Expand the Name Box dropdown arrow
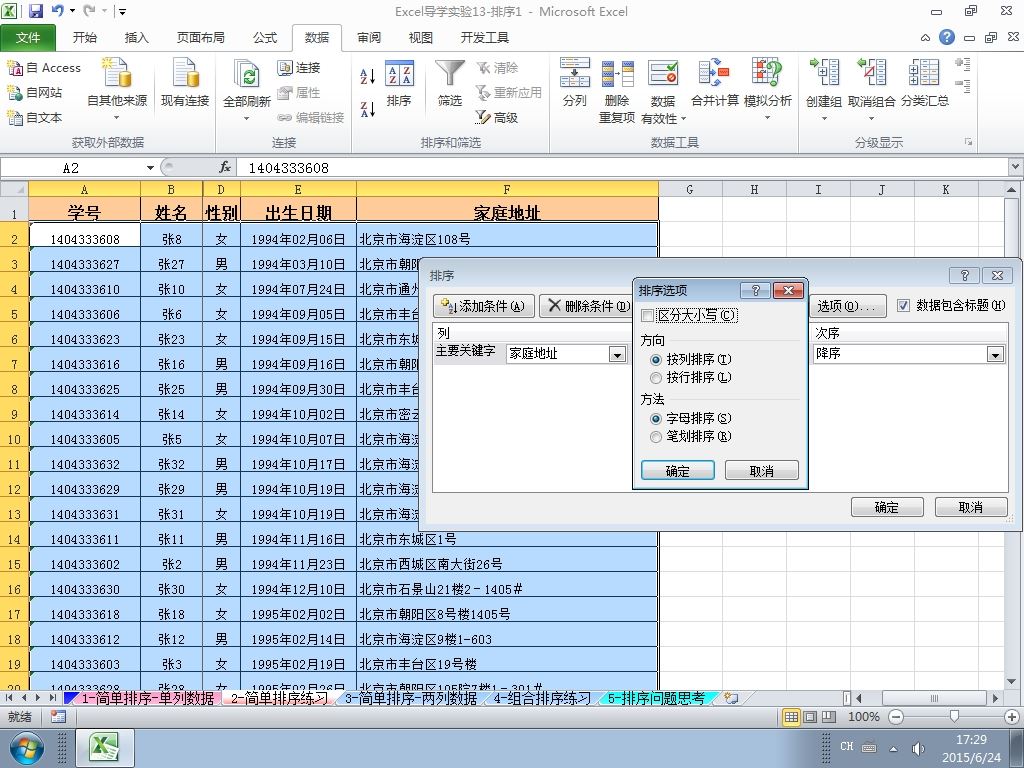Viewport: 1024px width, 768px height. tap(150, 168)
